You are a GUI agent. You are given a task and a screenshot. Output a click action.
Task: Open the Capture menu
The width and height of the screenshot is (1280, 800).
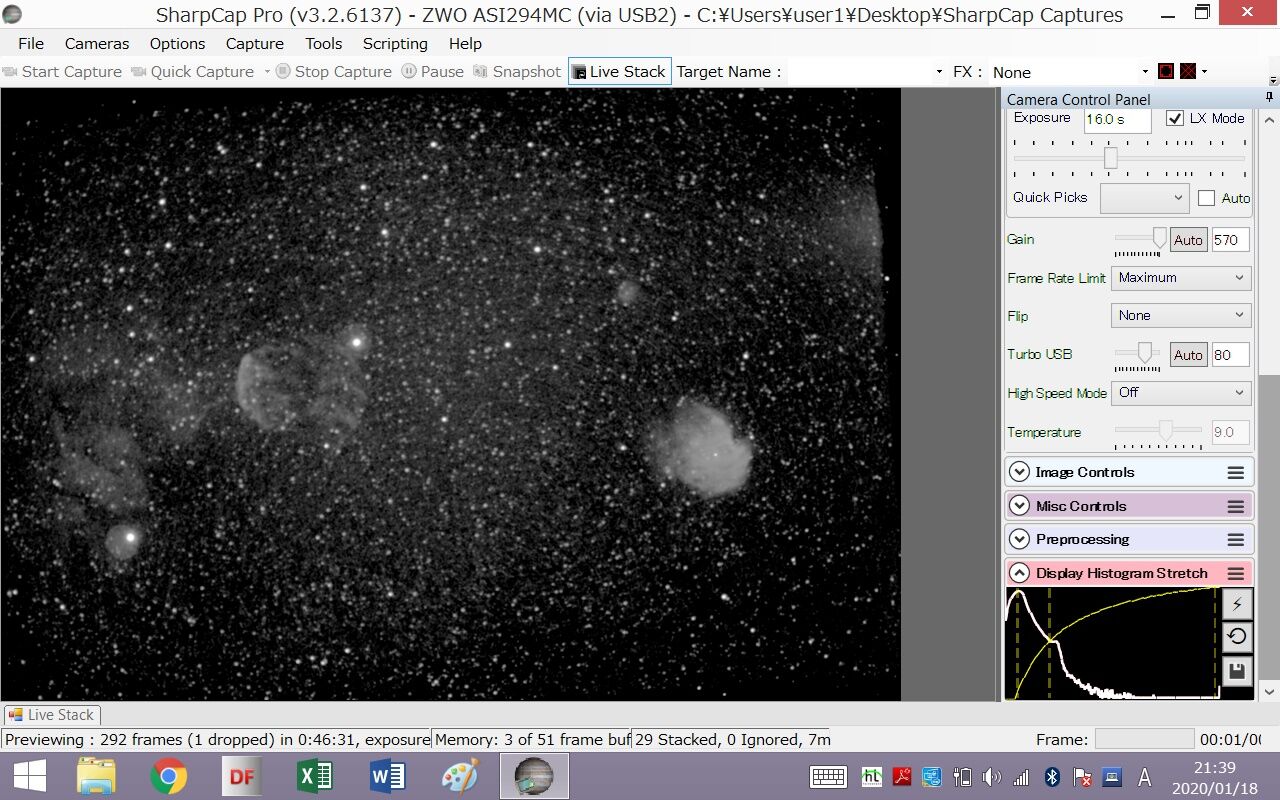pos(254,43)
